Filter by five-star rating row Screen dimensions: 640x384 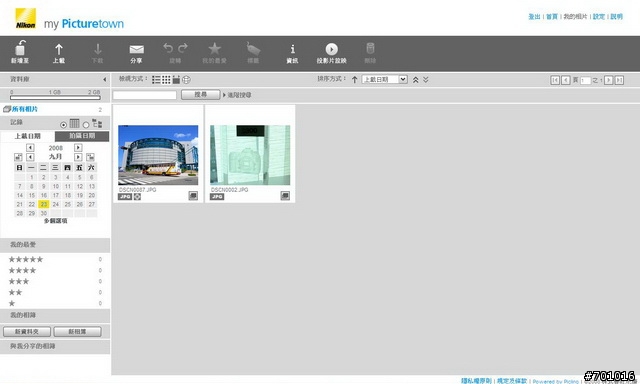tap(55, 260)
